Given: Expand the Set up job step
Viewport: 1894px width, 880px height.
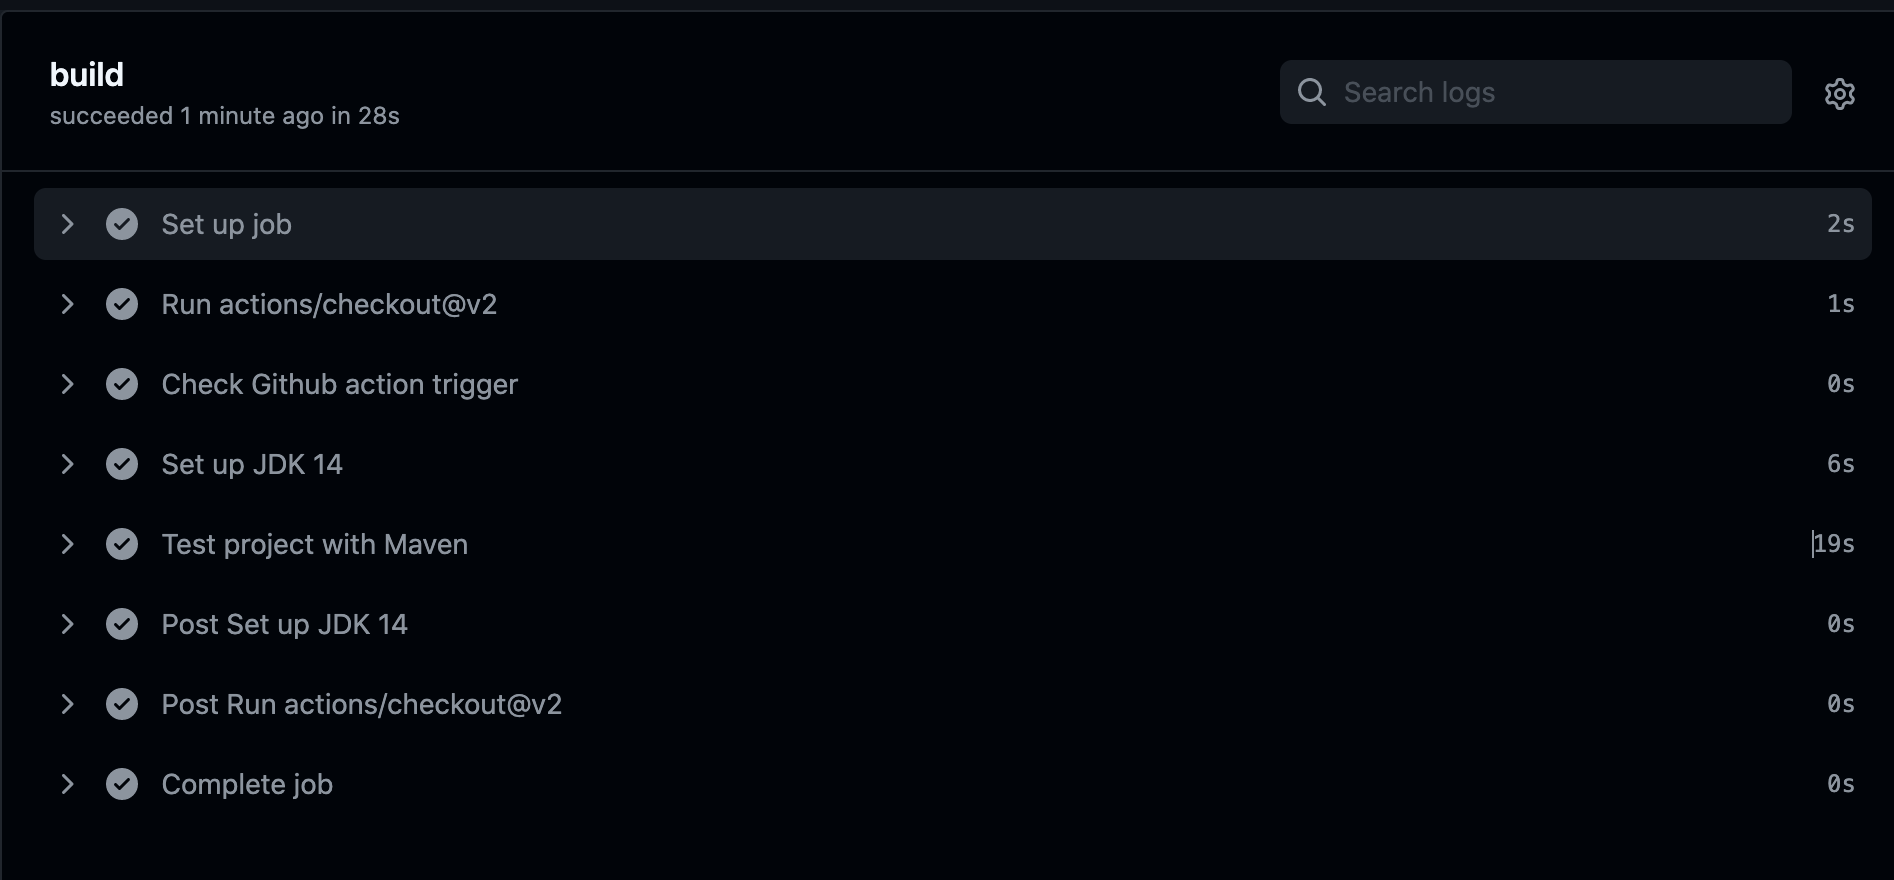Looking at the screenshot, I should (x=67, y=224).
